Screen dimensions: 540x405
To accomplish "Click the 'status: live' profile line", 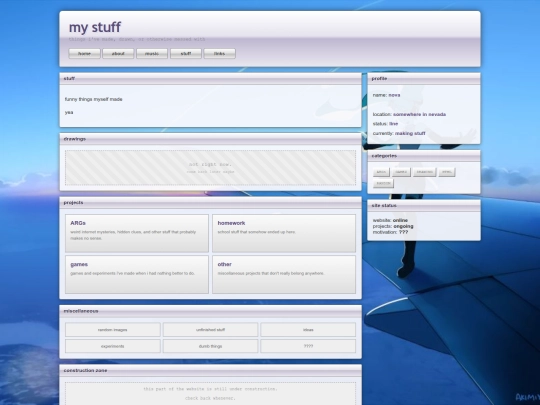I will [x=385, y=124].
